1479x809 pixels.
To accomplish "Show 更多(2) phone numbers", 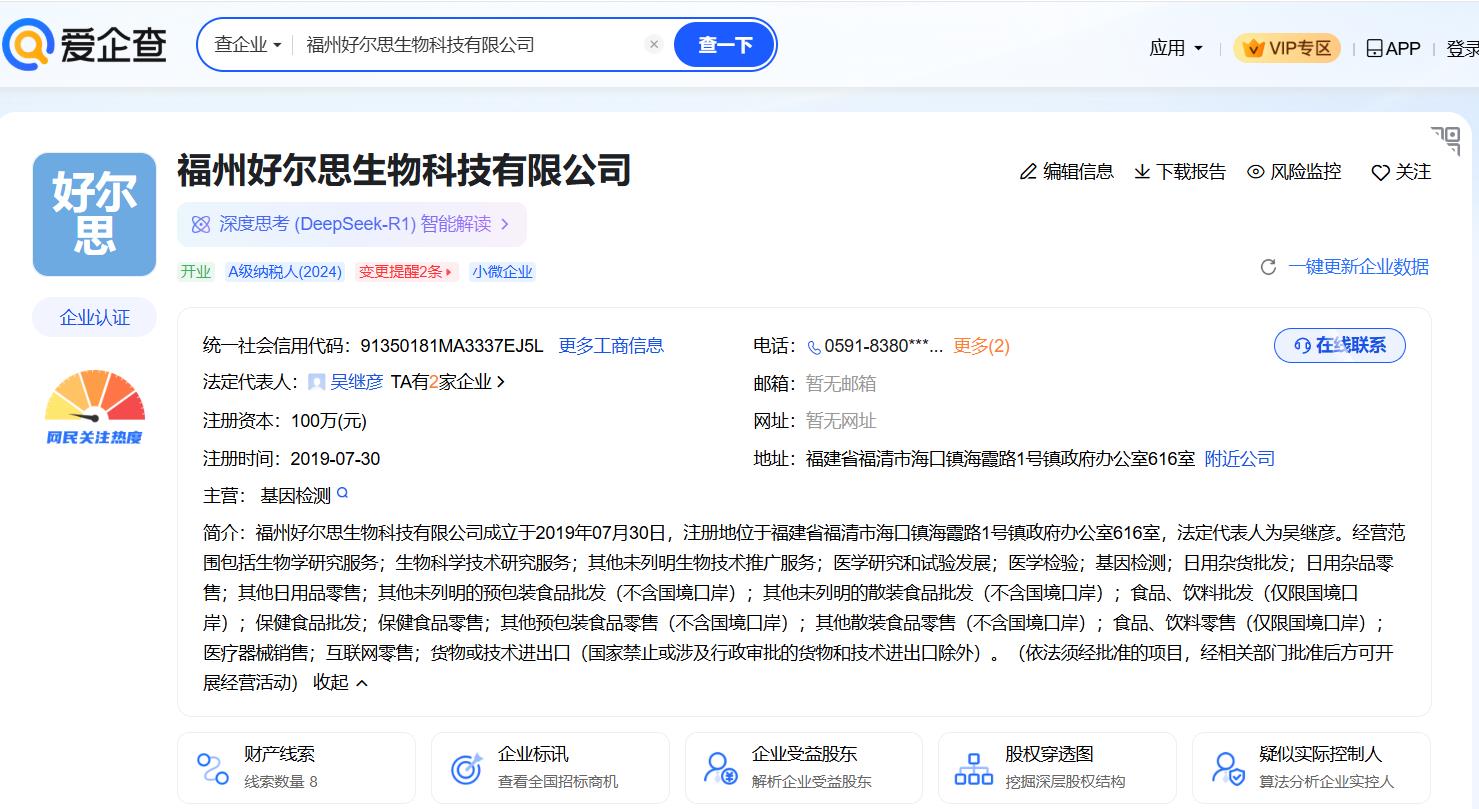I will [x=981, y=346].
